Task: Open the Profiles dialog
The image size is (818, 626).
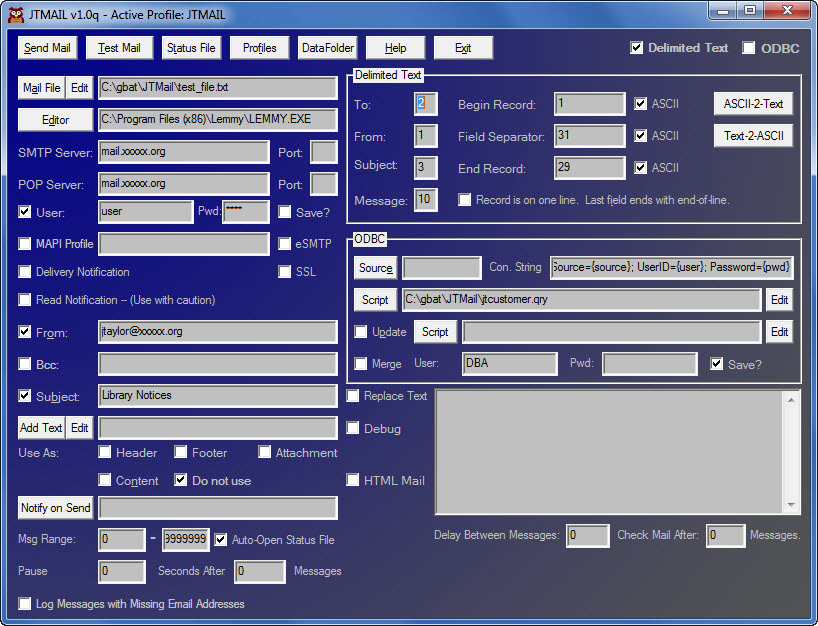Action: pos(259,48)
